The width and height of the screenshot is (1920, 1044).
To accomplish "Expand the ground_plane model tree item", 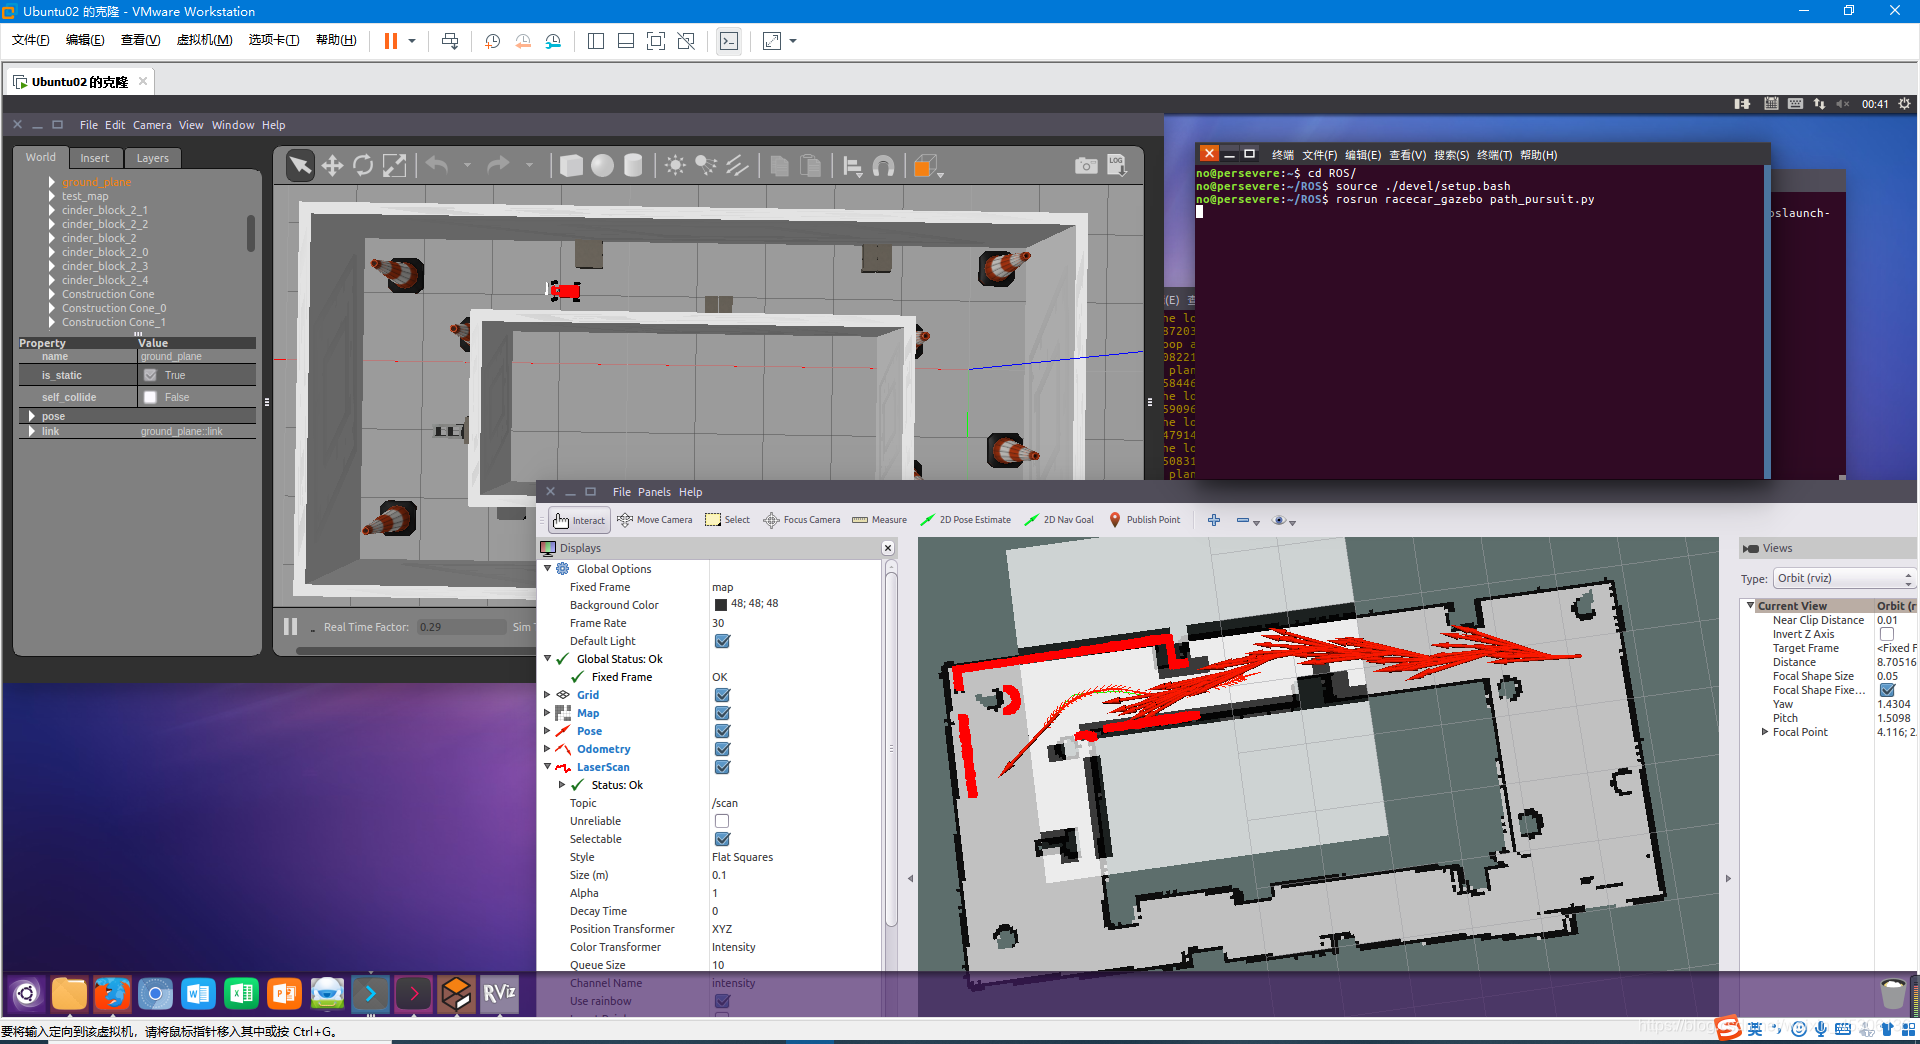I will (x=52, y=182).
